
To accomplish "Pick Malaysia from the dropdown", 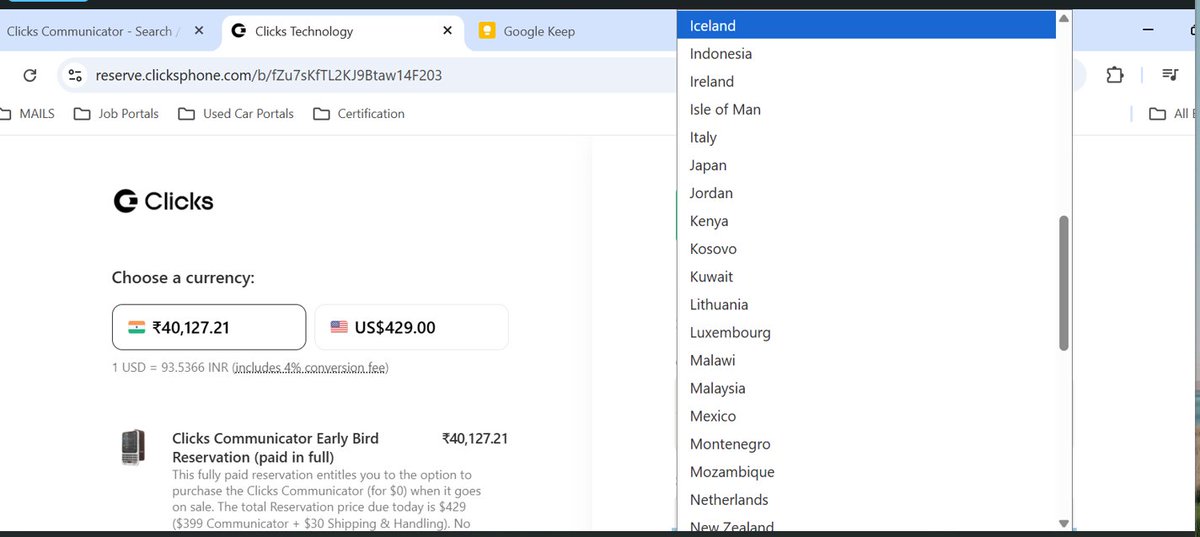I will pyautogui.click(x=866, y=388).
